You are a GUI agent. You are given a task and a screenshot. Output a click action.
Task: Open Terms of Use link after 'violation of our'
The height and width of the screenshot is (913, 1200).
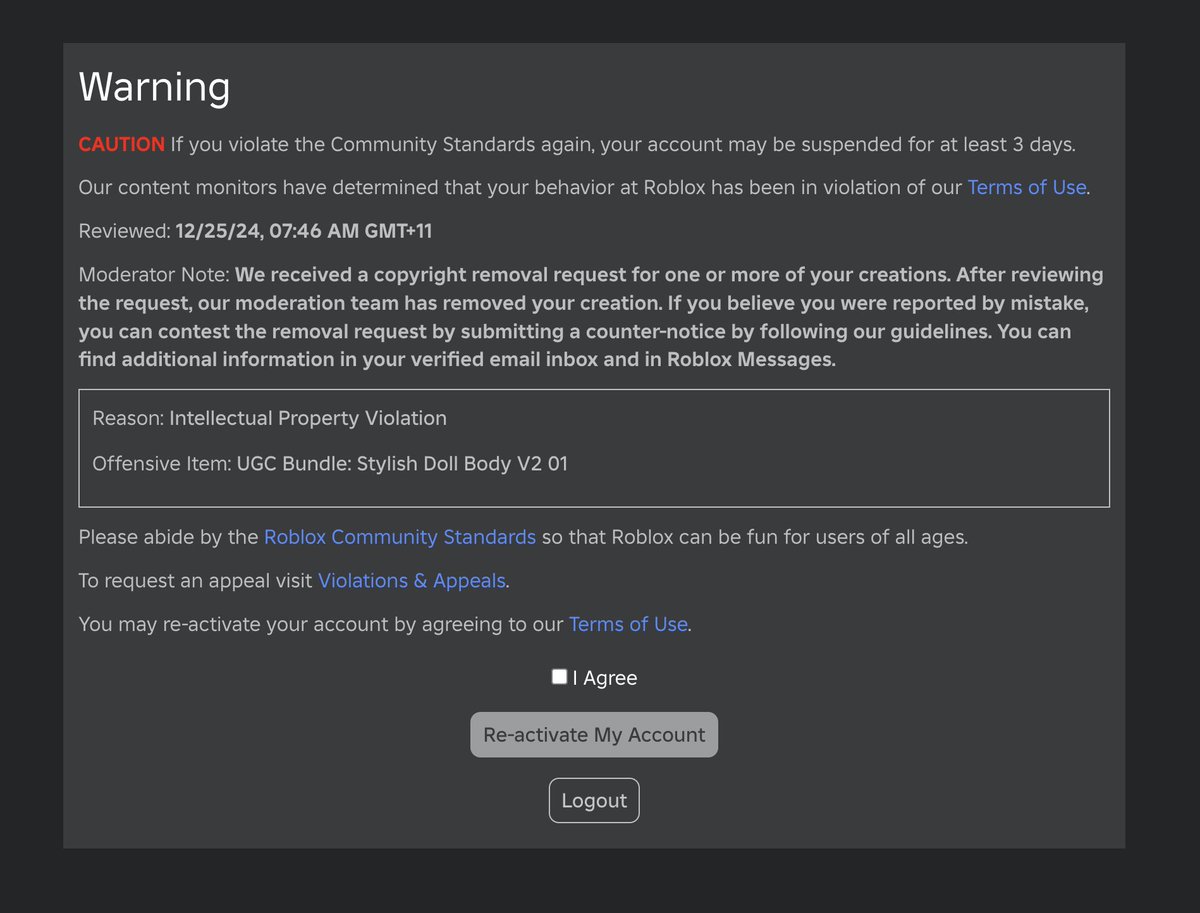coord(1026,187)
